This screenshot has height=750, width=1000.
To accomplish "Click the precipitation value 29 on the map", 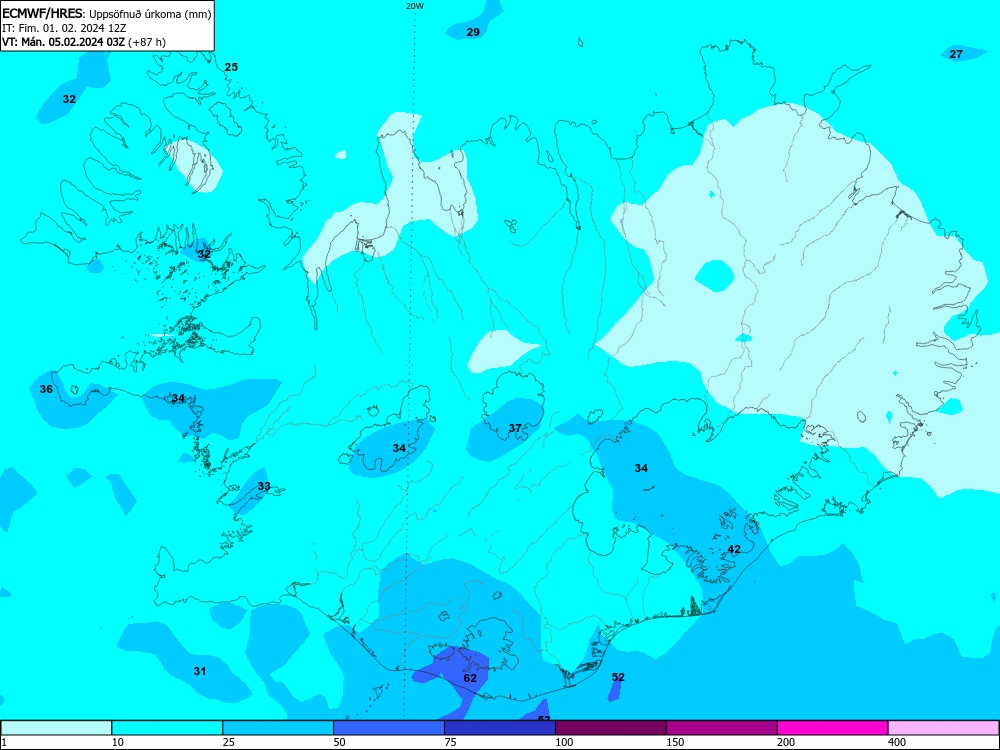I will (x=473, y=32).
